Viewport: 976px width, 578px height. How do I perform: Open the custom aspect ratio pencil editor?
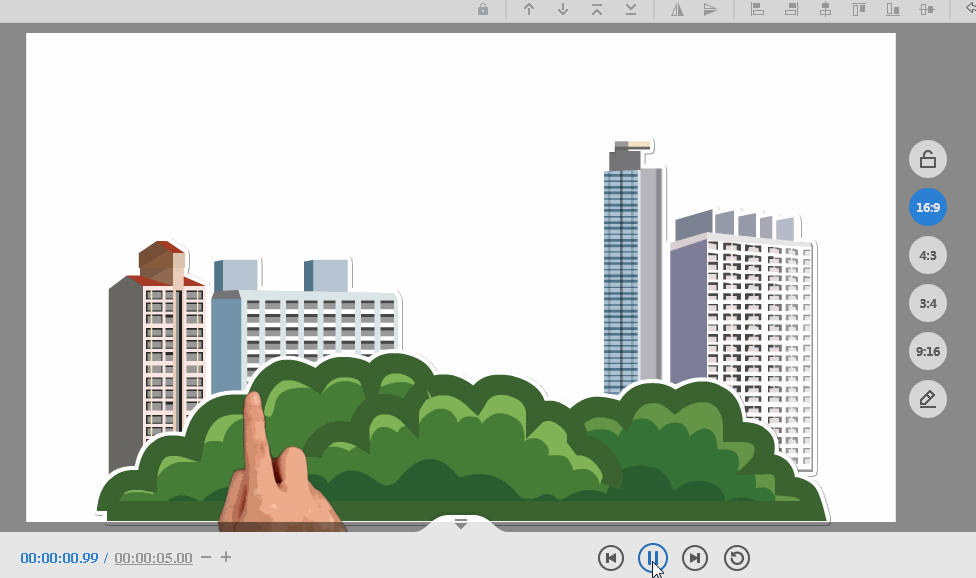pos(927,398)
